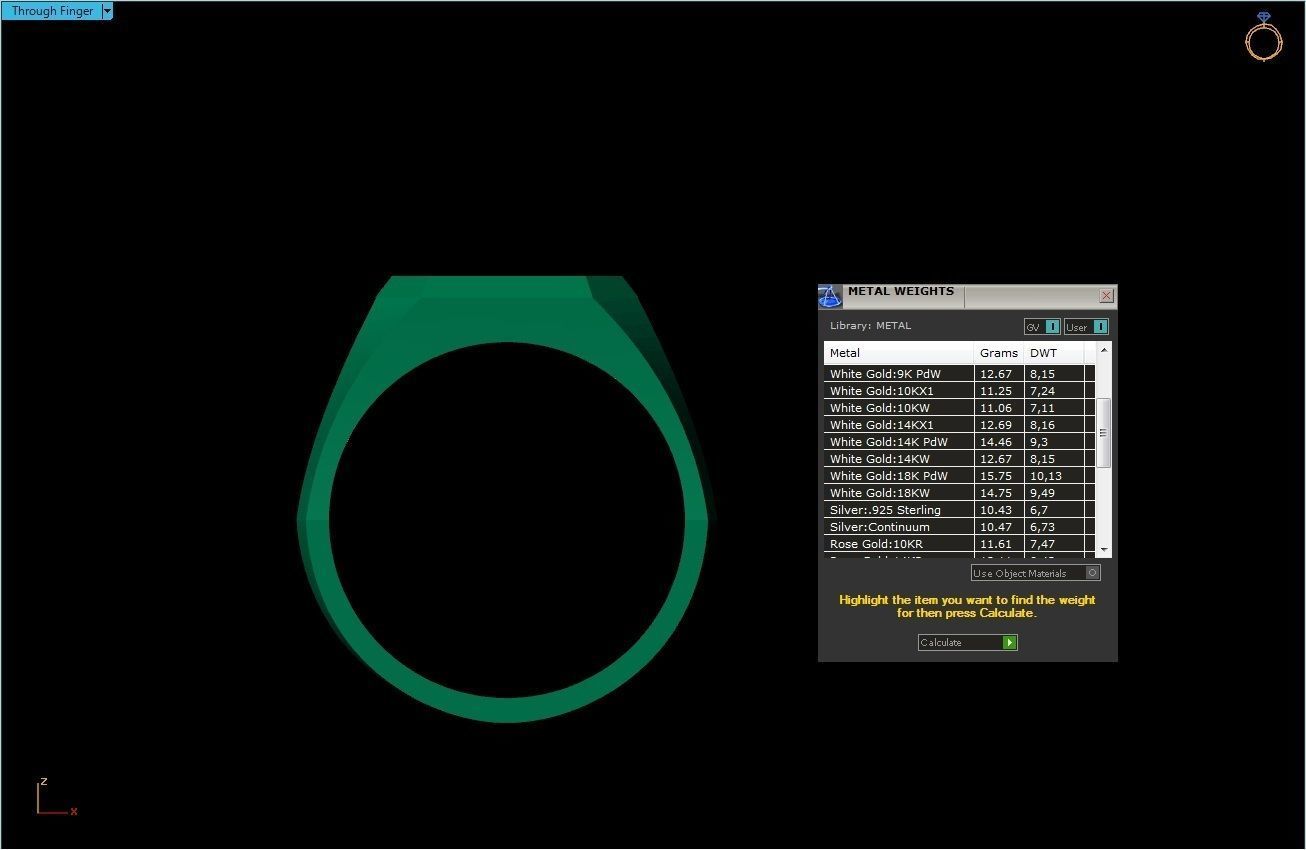Enable Use Object Materials option
This screenshot has height=850, width=1306.
[1036, 573]
